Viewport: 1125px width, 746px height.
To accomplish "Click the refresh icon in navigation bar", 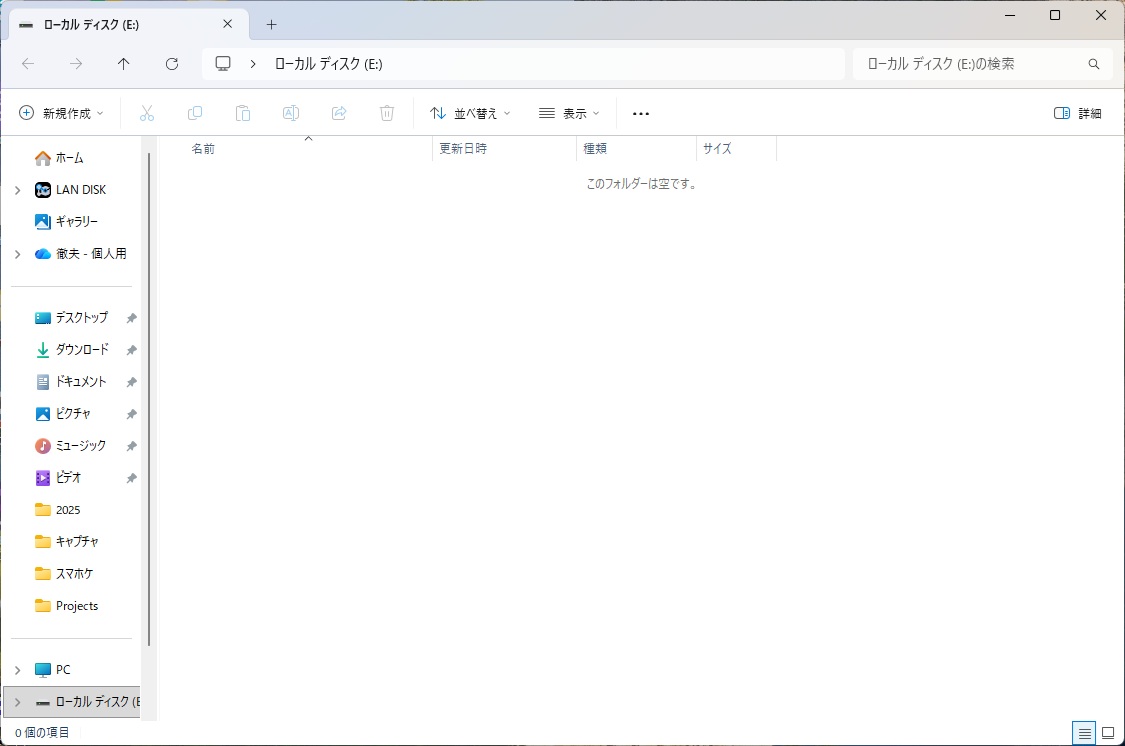I will (x=172, y=64).
